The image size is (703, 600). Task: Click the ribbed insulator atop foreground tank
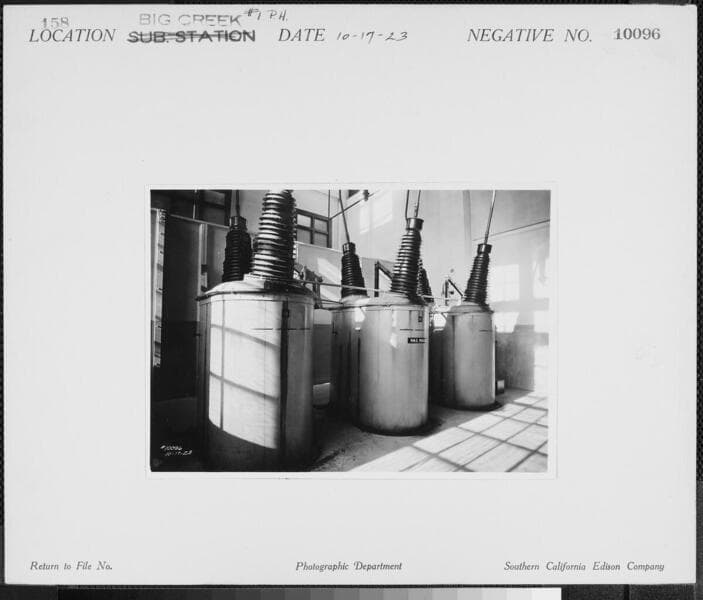pos(274,237)
